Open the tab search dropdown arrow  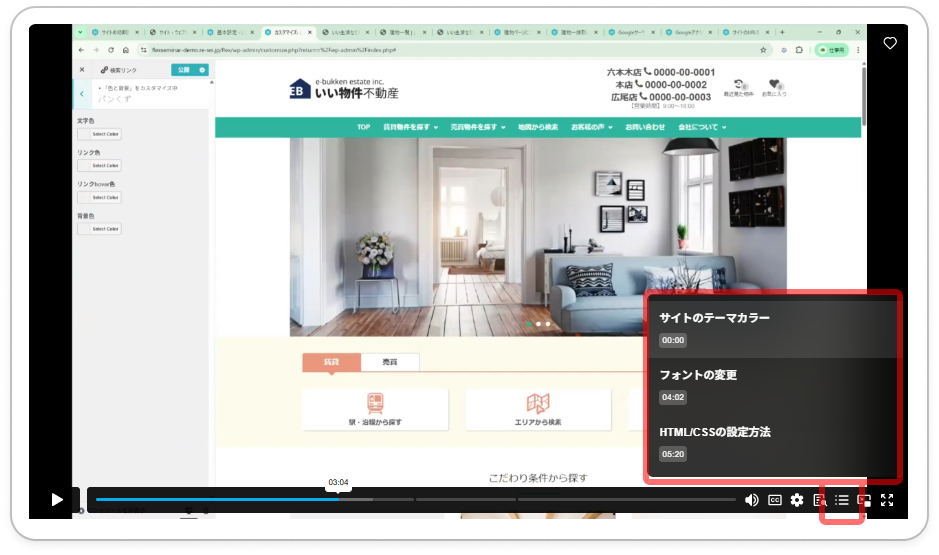pyautogui.click(x=80, y=32)
